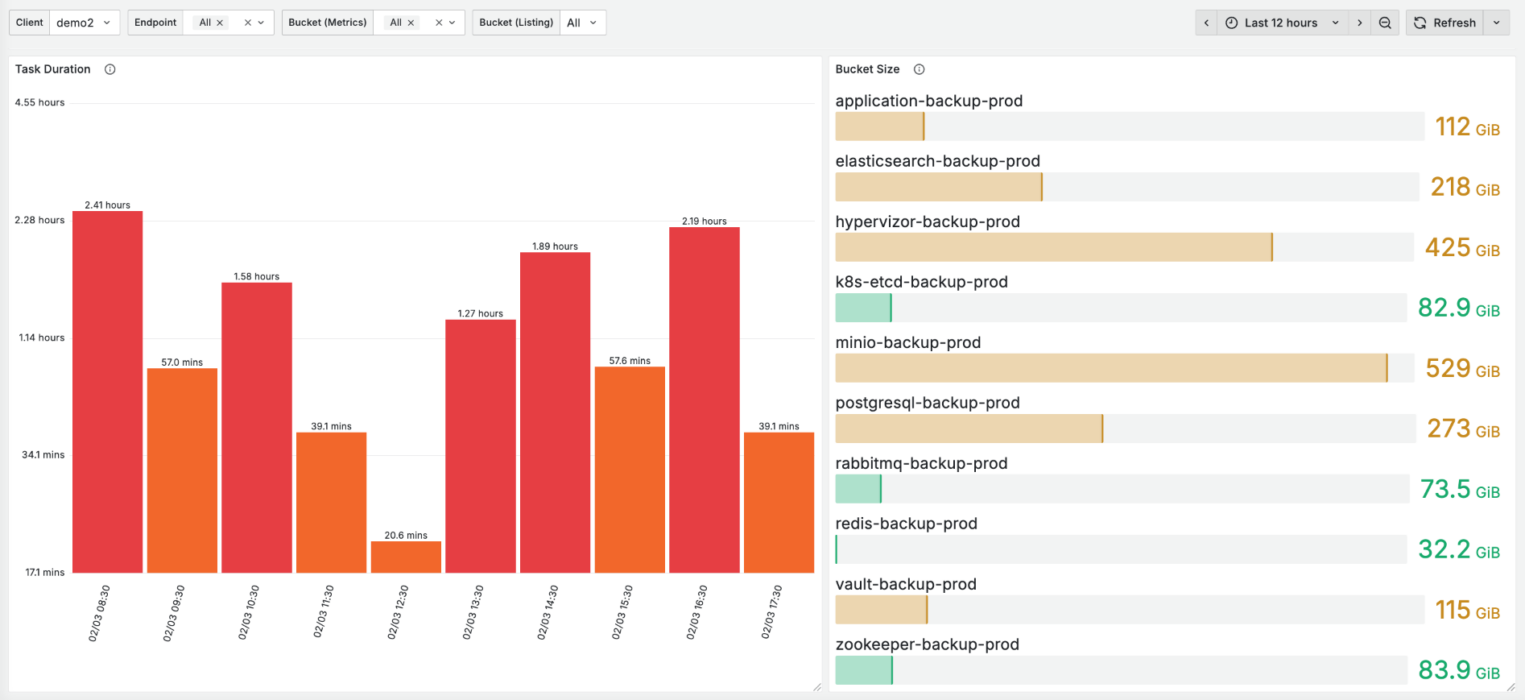Image resolution: width=1525 pixels, height=700 pixels.
Task: Open the Bucket Size panel title menu
Action: (867, 70)
